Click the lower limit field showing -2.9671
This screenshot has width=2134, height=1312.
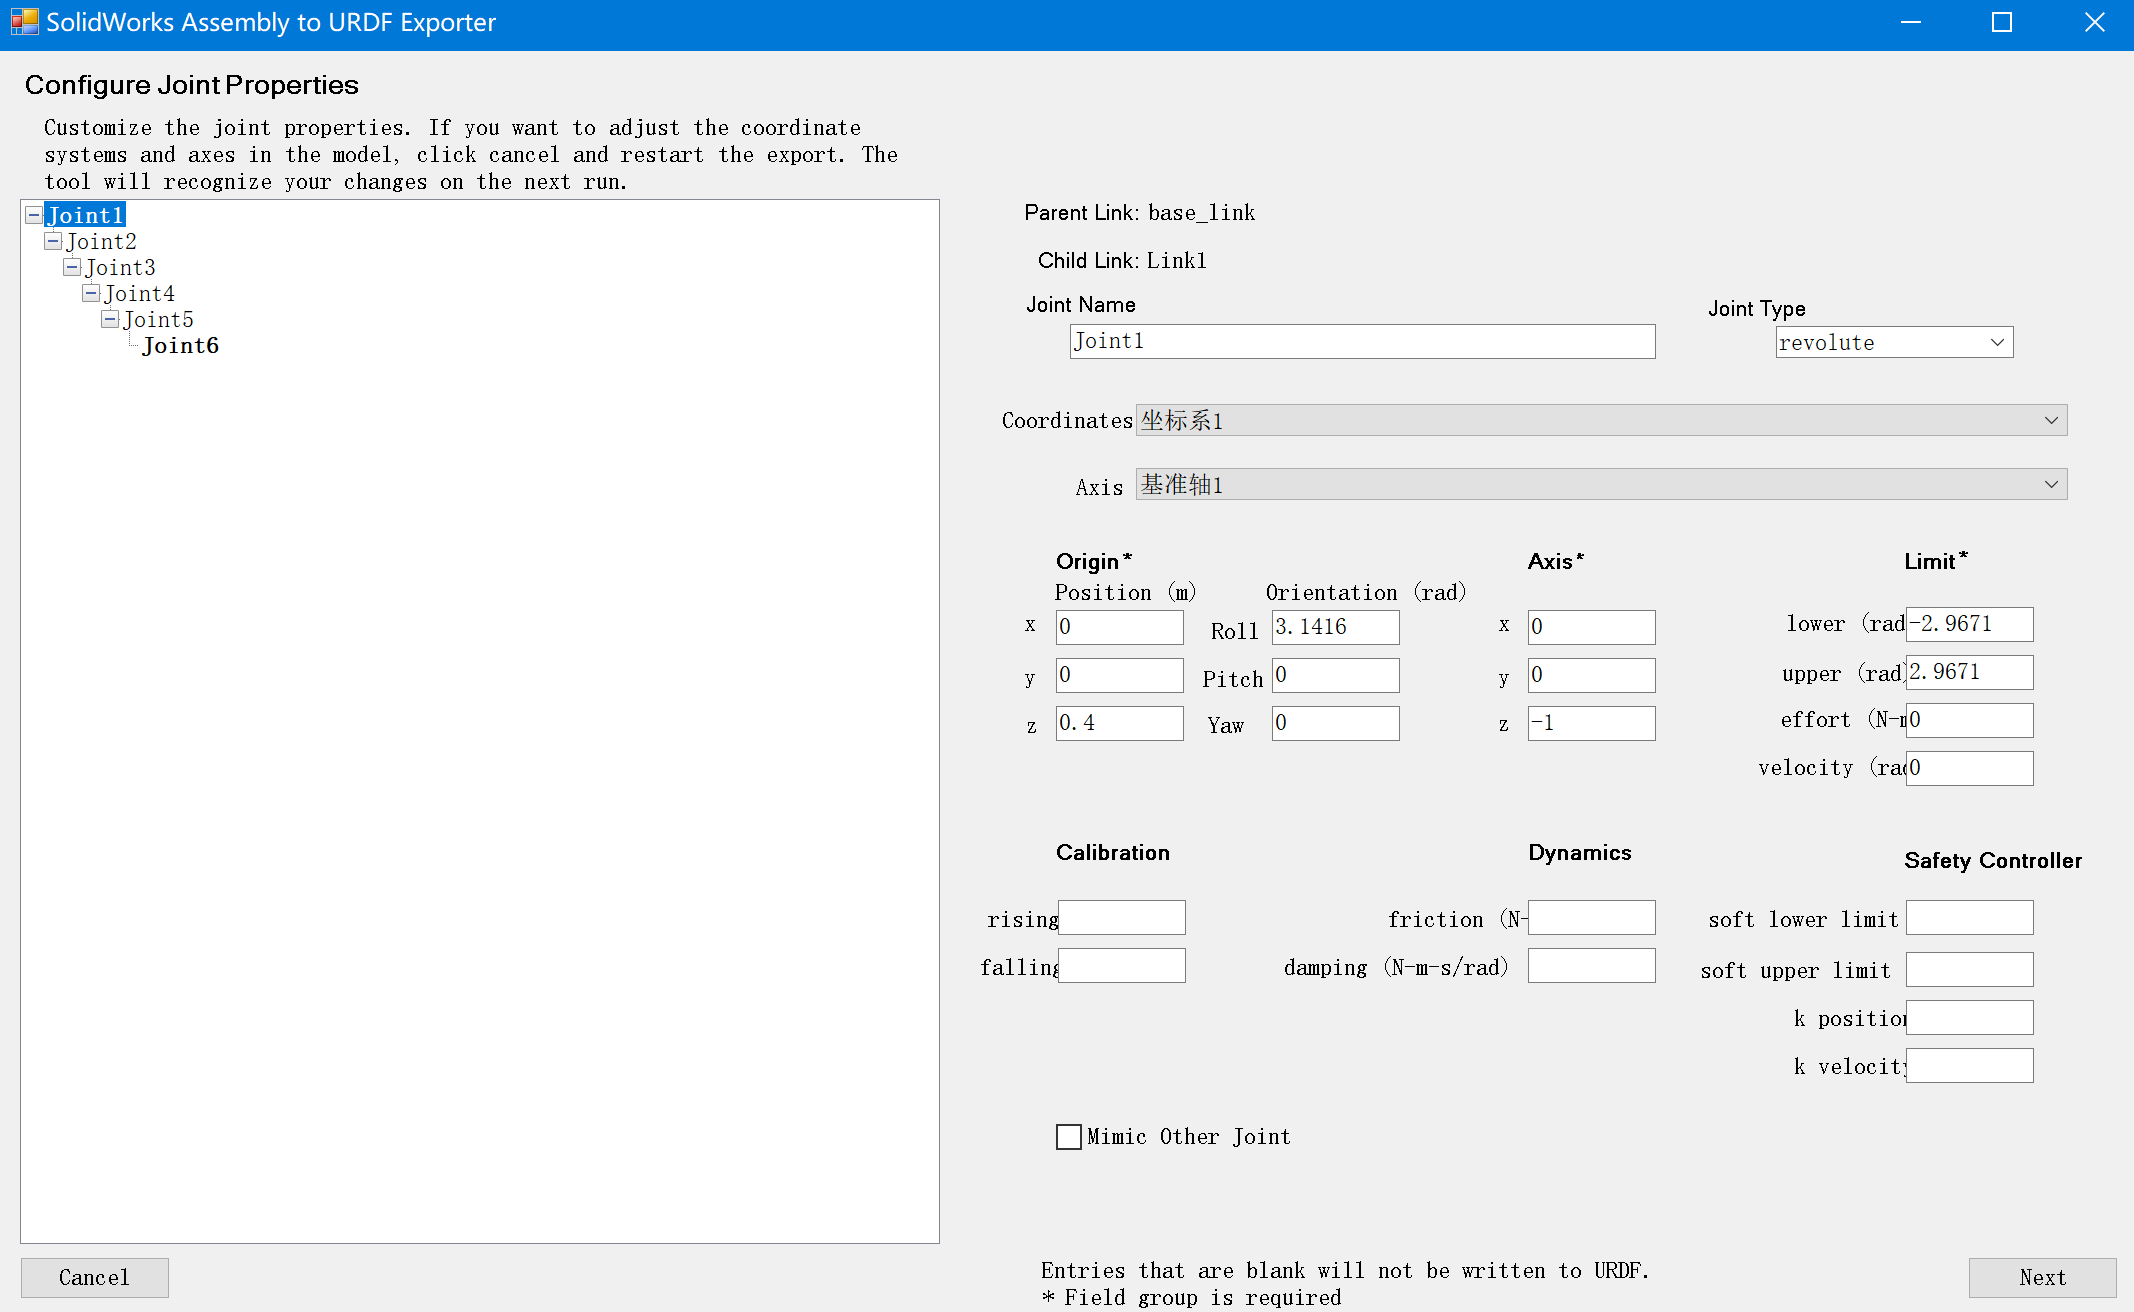point(1968,624)
